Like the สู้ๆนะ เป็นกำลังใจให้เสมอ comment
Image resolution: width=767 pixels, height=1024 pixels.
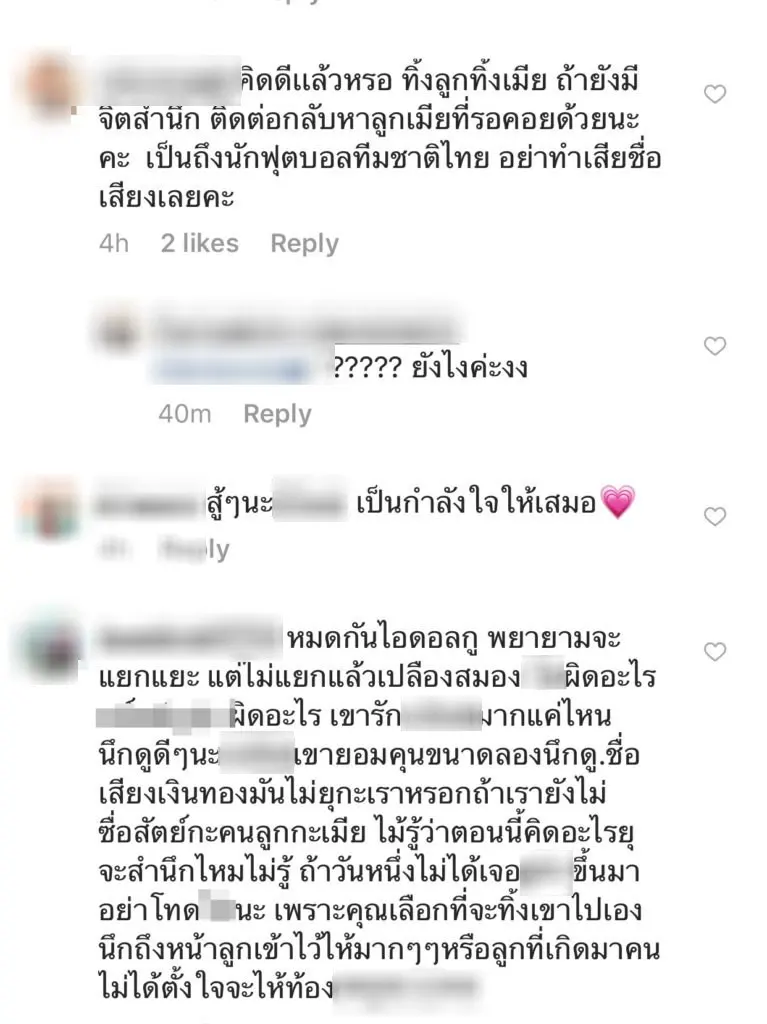click(x=715, y=517)
